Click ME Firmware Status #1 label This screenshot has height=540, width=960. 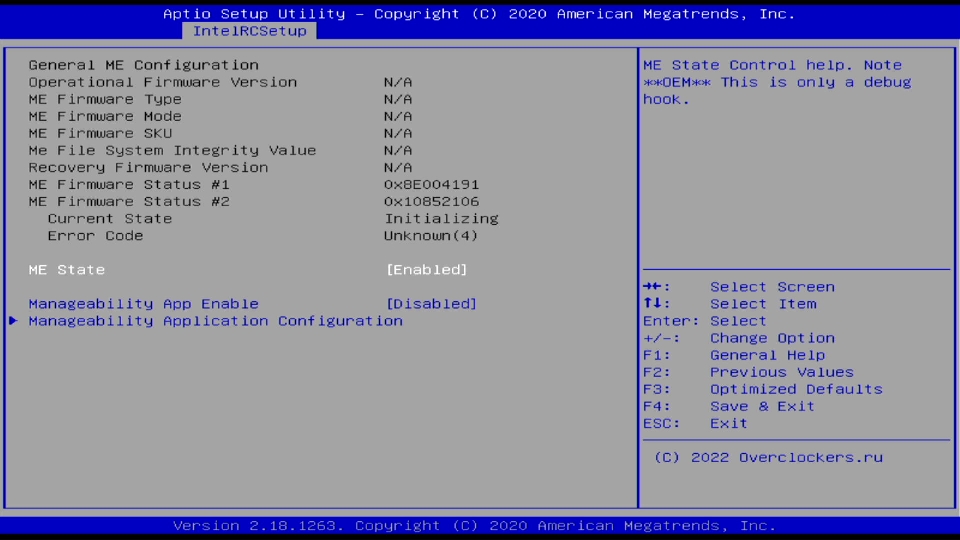[x=129, y=185]
